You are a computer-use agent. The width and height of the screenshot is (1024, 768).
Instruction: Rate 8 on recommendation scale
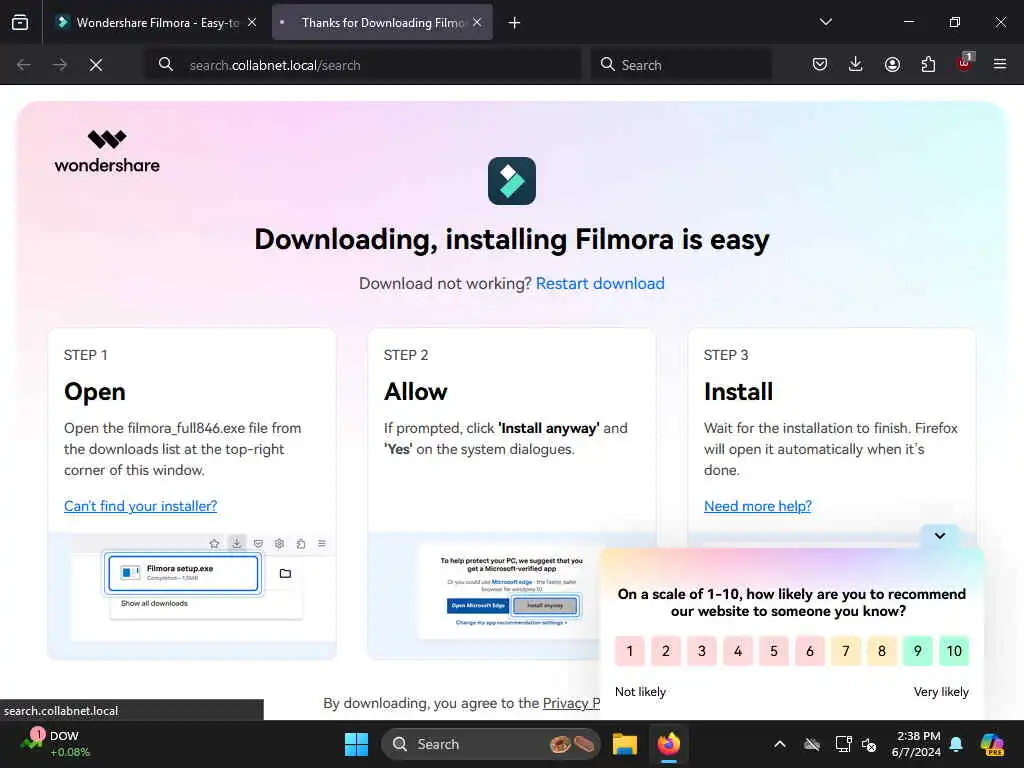click(x=882, y=651)
